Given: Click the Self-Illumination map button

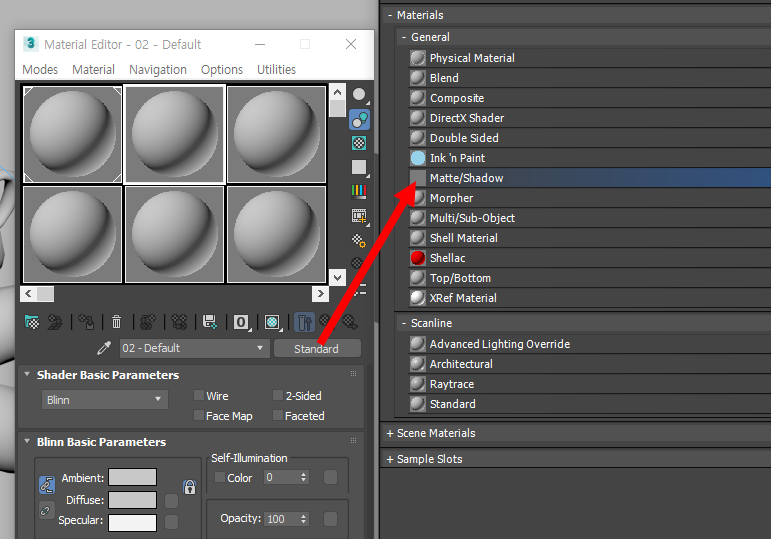Looking at the screenshot, I should click(330, 477).
